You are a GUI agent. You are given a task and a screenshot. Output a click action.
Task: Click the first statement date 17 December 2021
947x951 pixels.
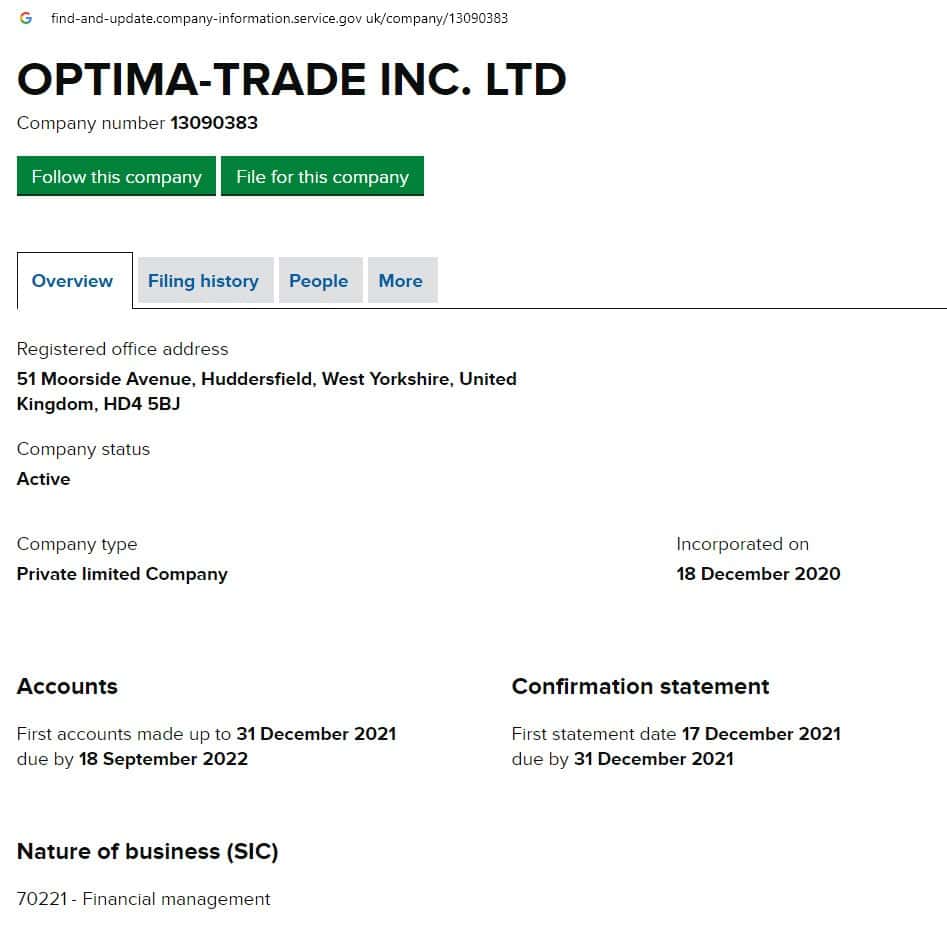760,733
